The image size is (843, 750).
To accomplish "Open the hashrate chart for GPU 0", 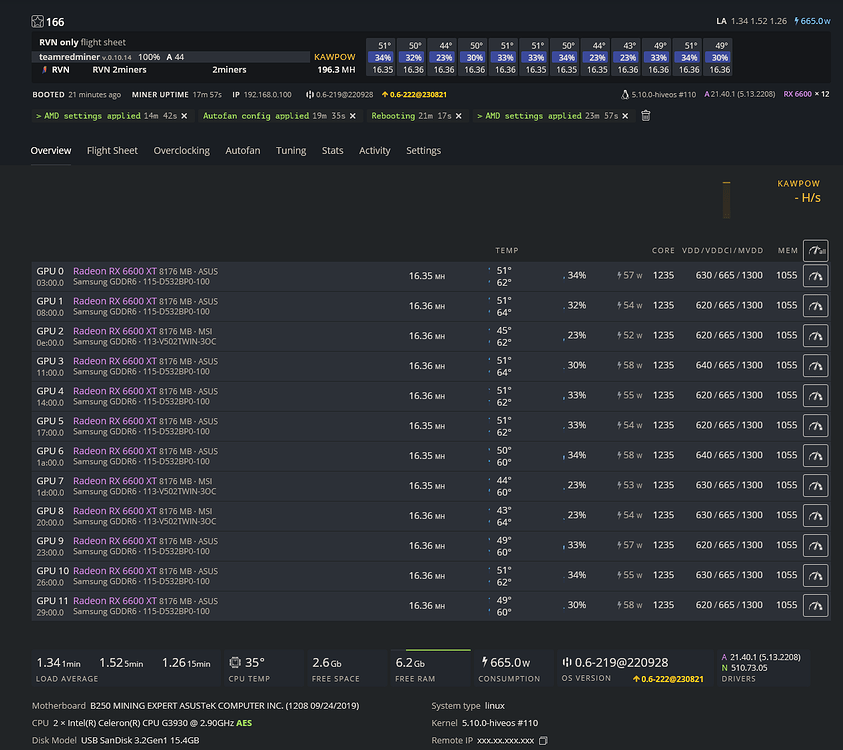I will tap(816, 275).
